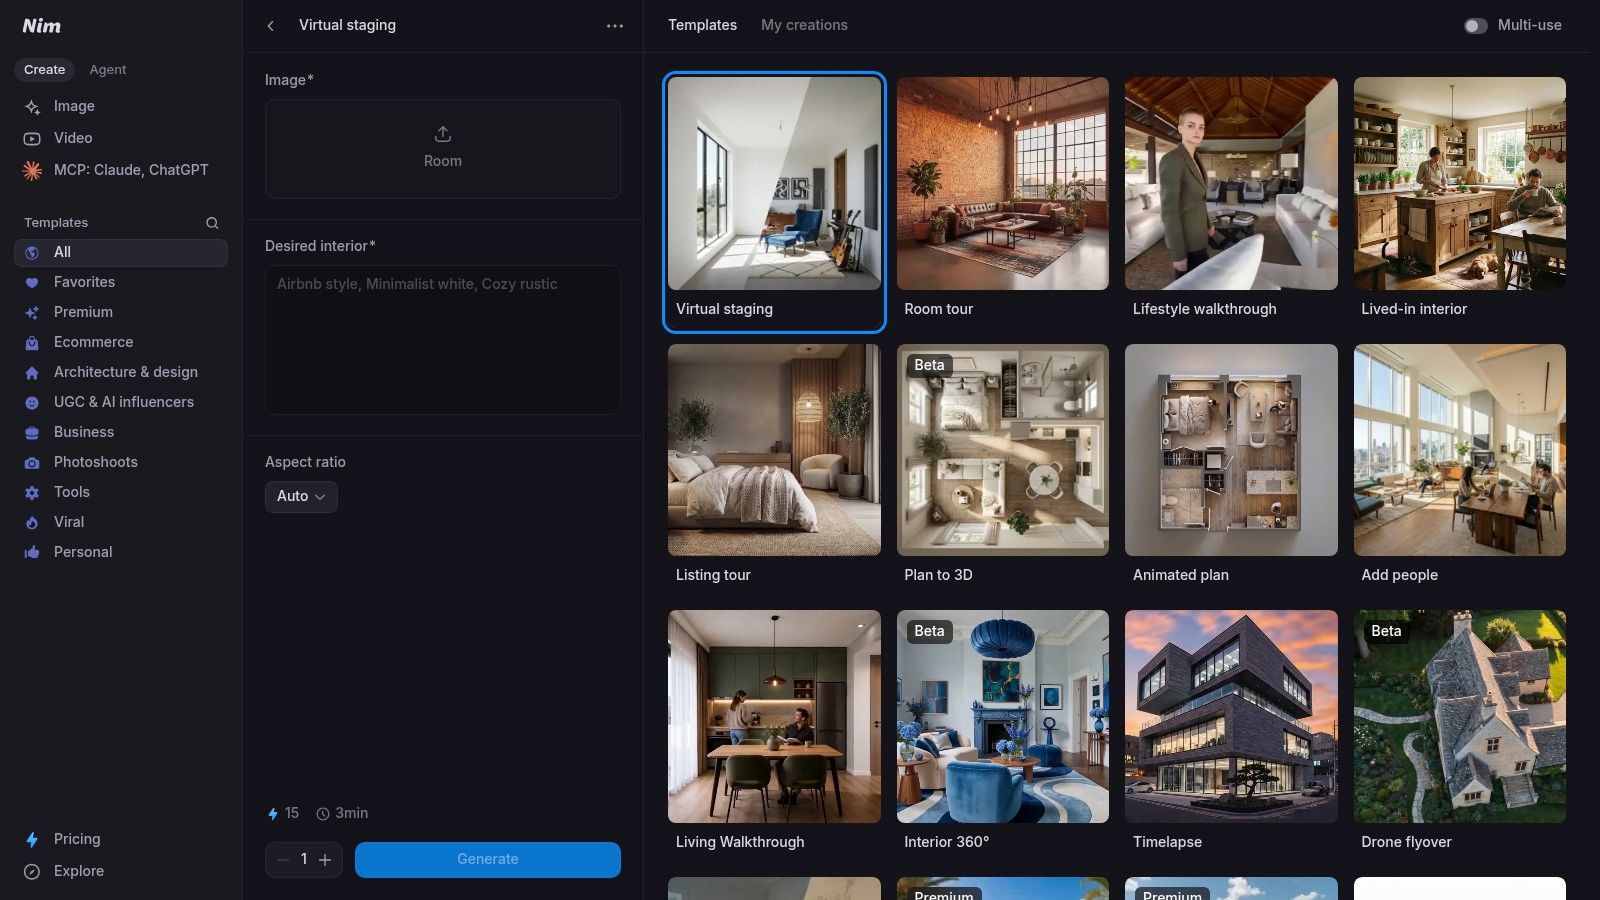Click the flame icon beside Viral
The height and width of the screenshot is (900, 1600).
(x=32, y=523)
